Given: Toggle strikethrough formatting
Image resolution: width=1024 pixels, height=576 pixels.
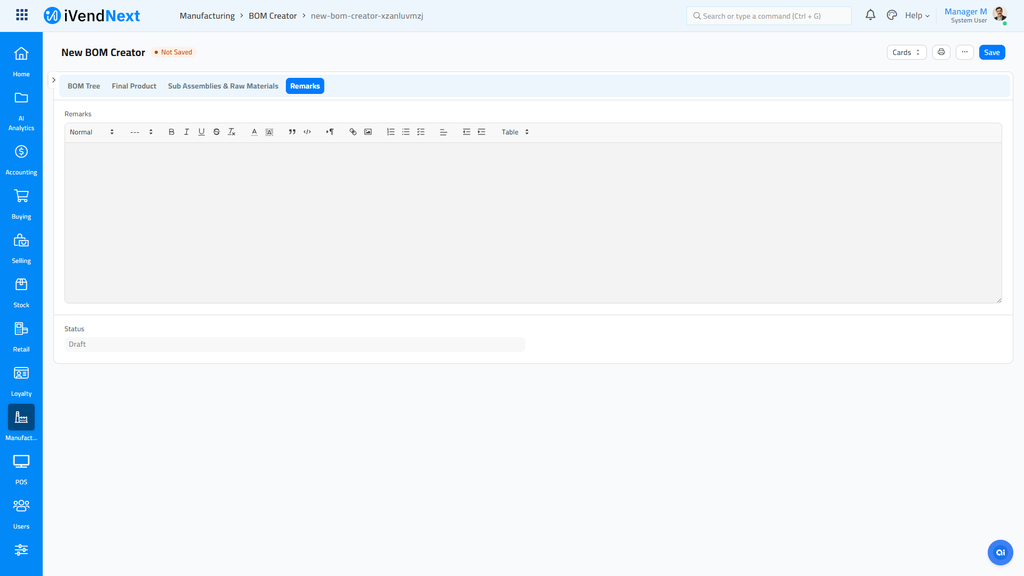Looking at the screenshot, I should coord(216,132).
